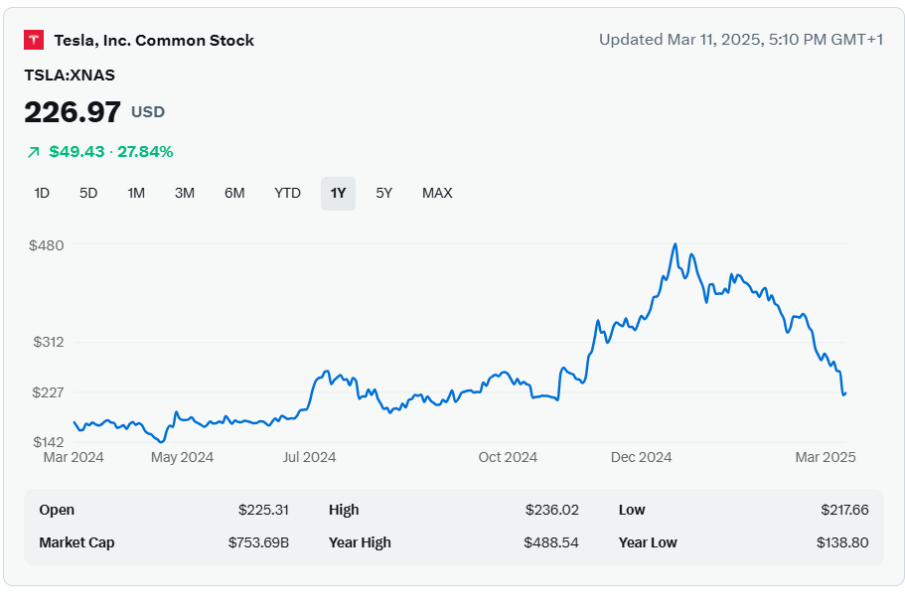905x613 pixels.
Task: Click the Dec 2024 x-axis label
Action: [x=641, y=457]
